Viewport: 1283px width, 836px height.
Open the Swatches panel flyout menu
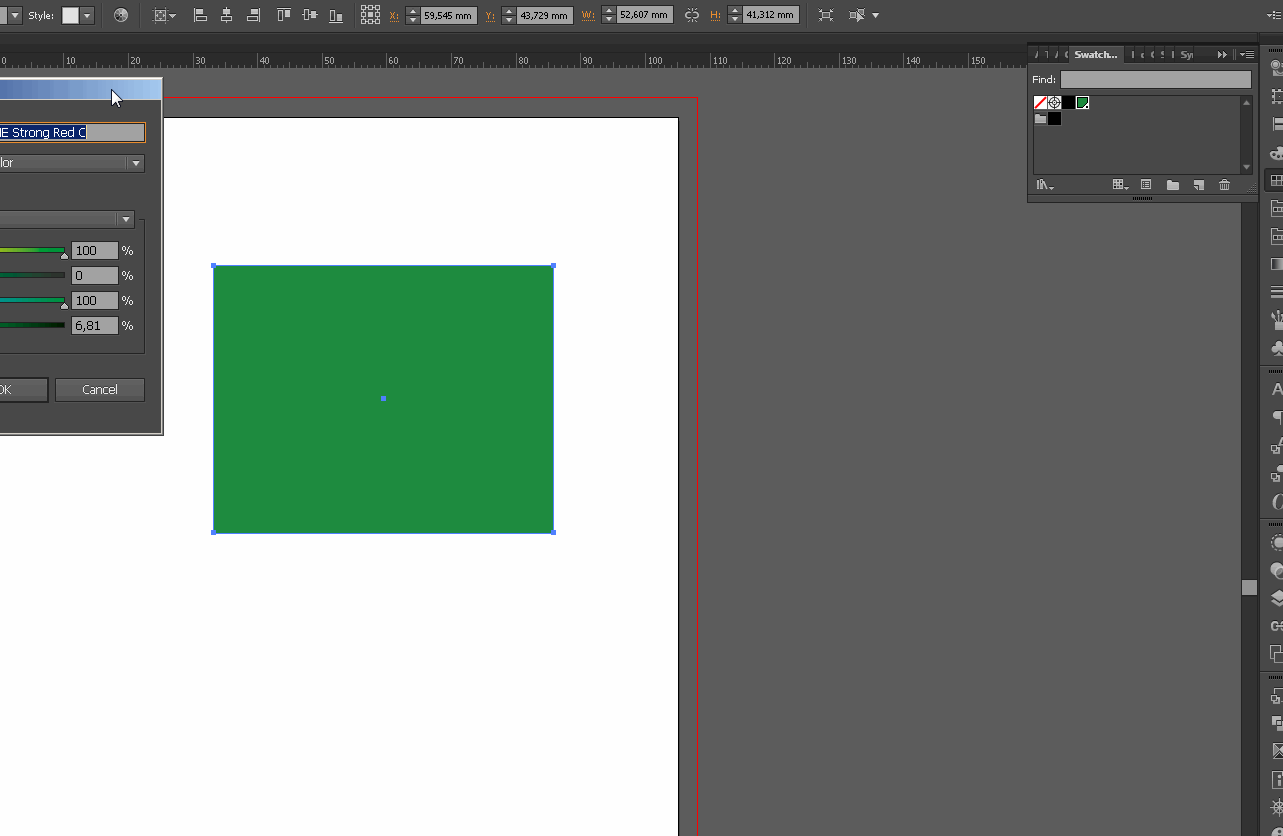pos(1247,55)
